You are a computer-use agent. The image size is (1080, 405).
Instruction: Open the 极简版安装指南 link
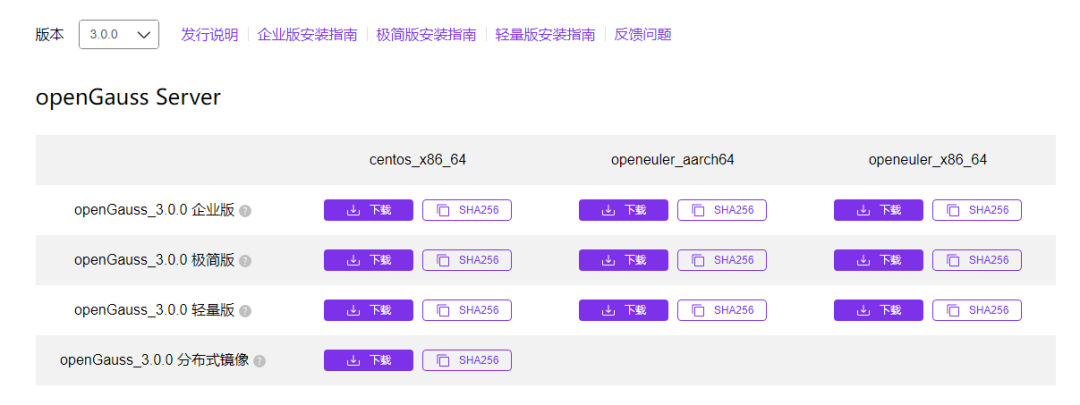(x=426, y=34)
